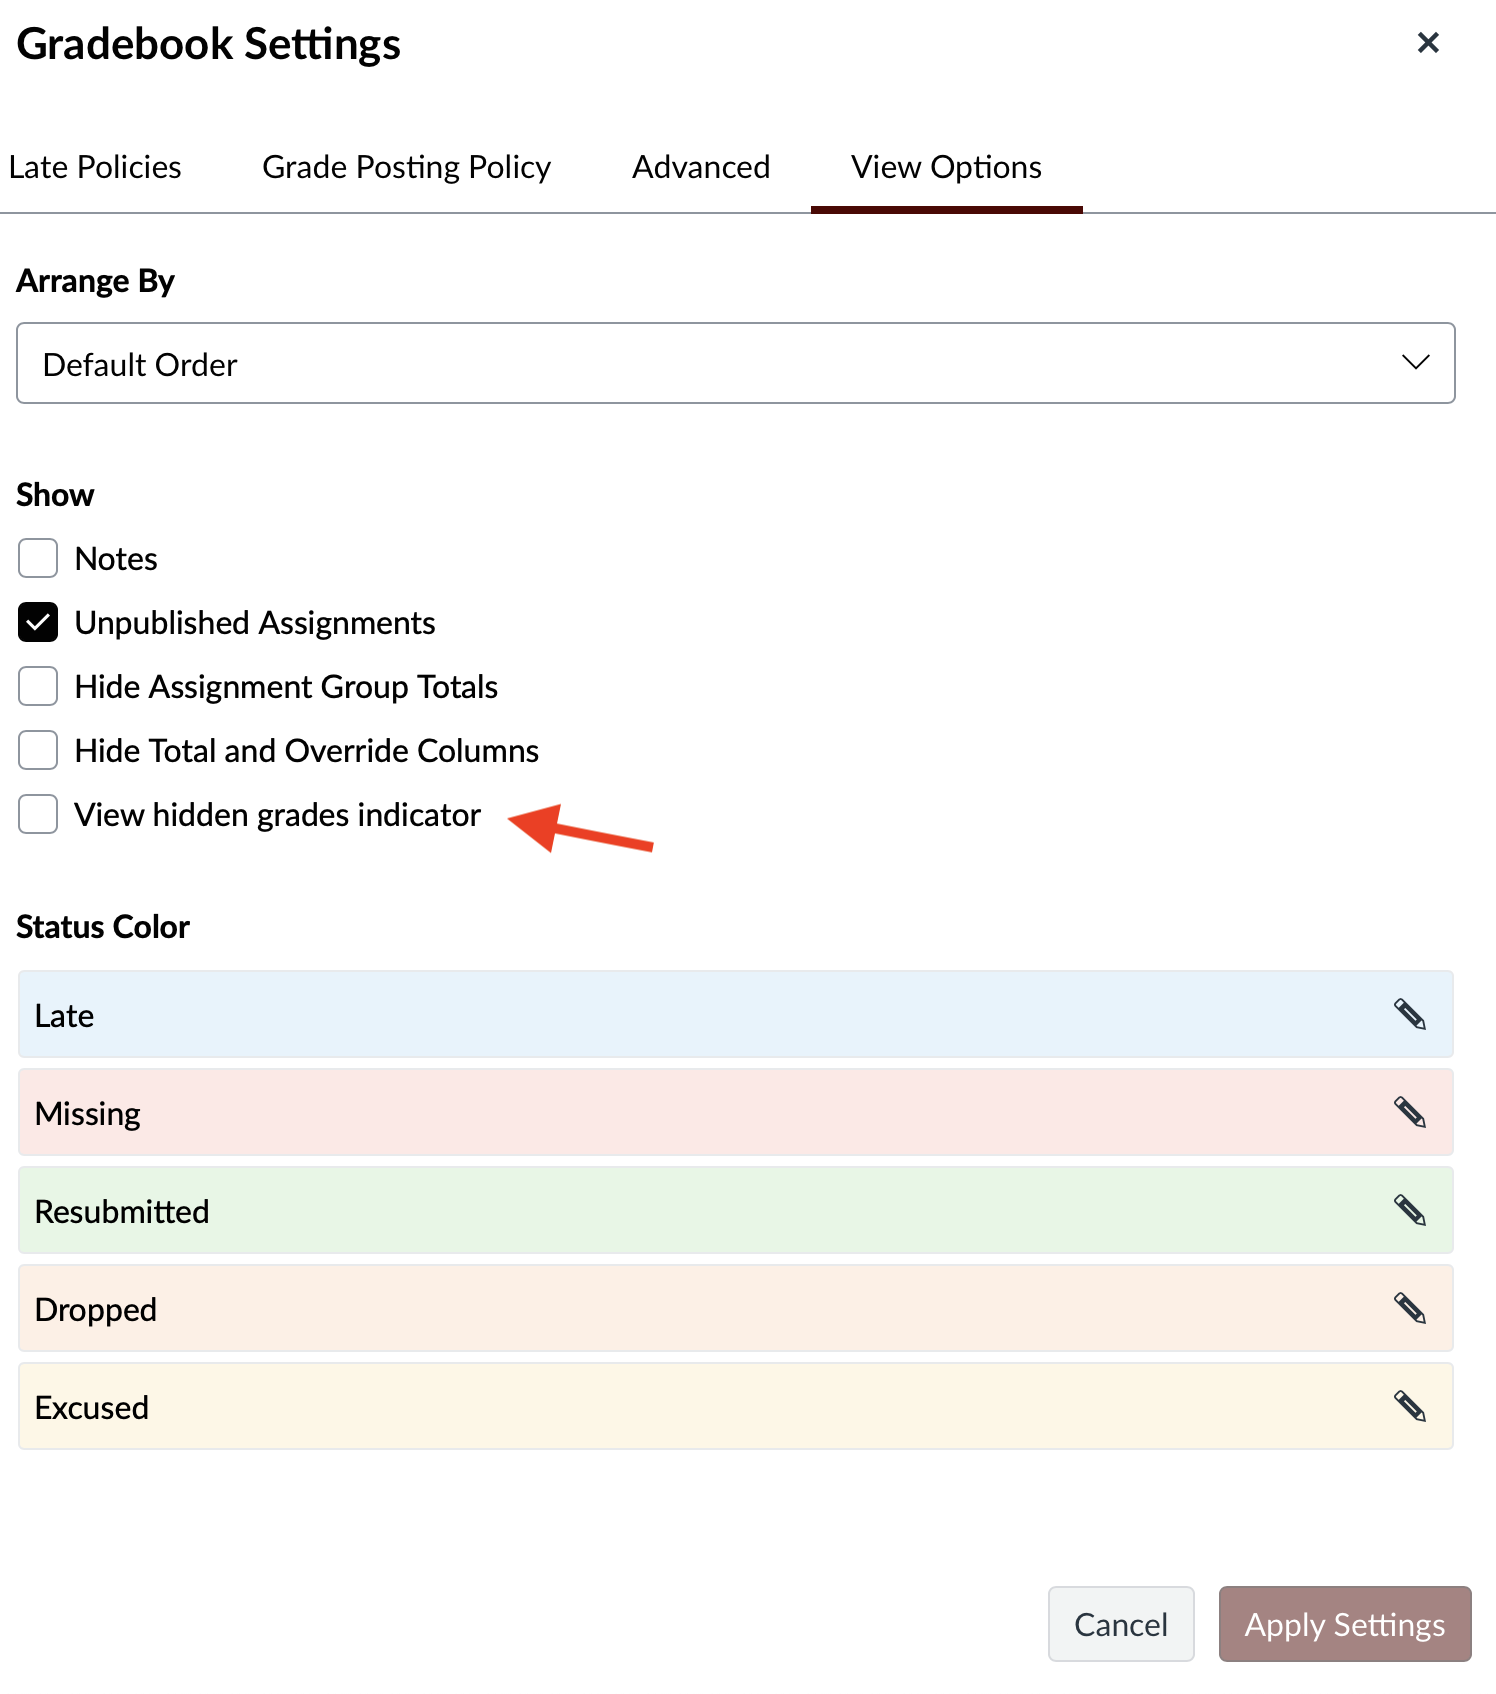Enable Hide Assignment Group Totals
Image resolution: width=1496 pixels, height=1694 pixels.
(x=37, y=686)
